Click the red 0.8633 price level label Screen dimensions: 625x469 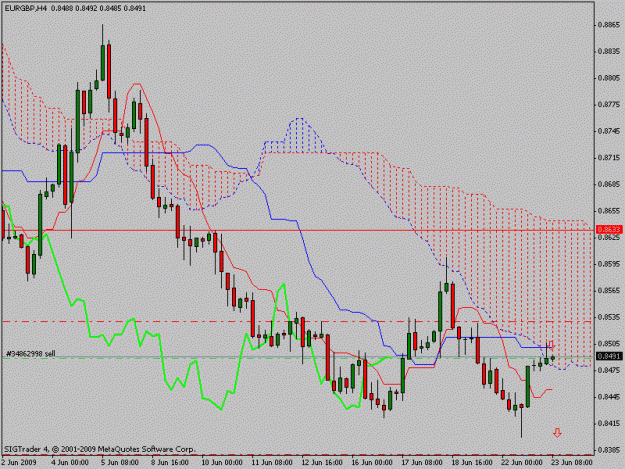609,230
